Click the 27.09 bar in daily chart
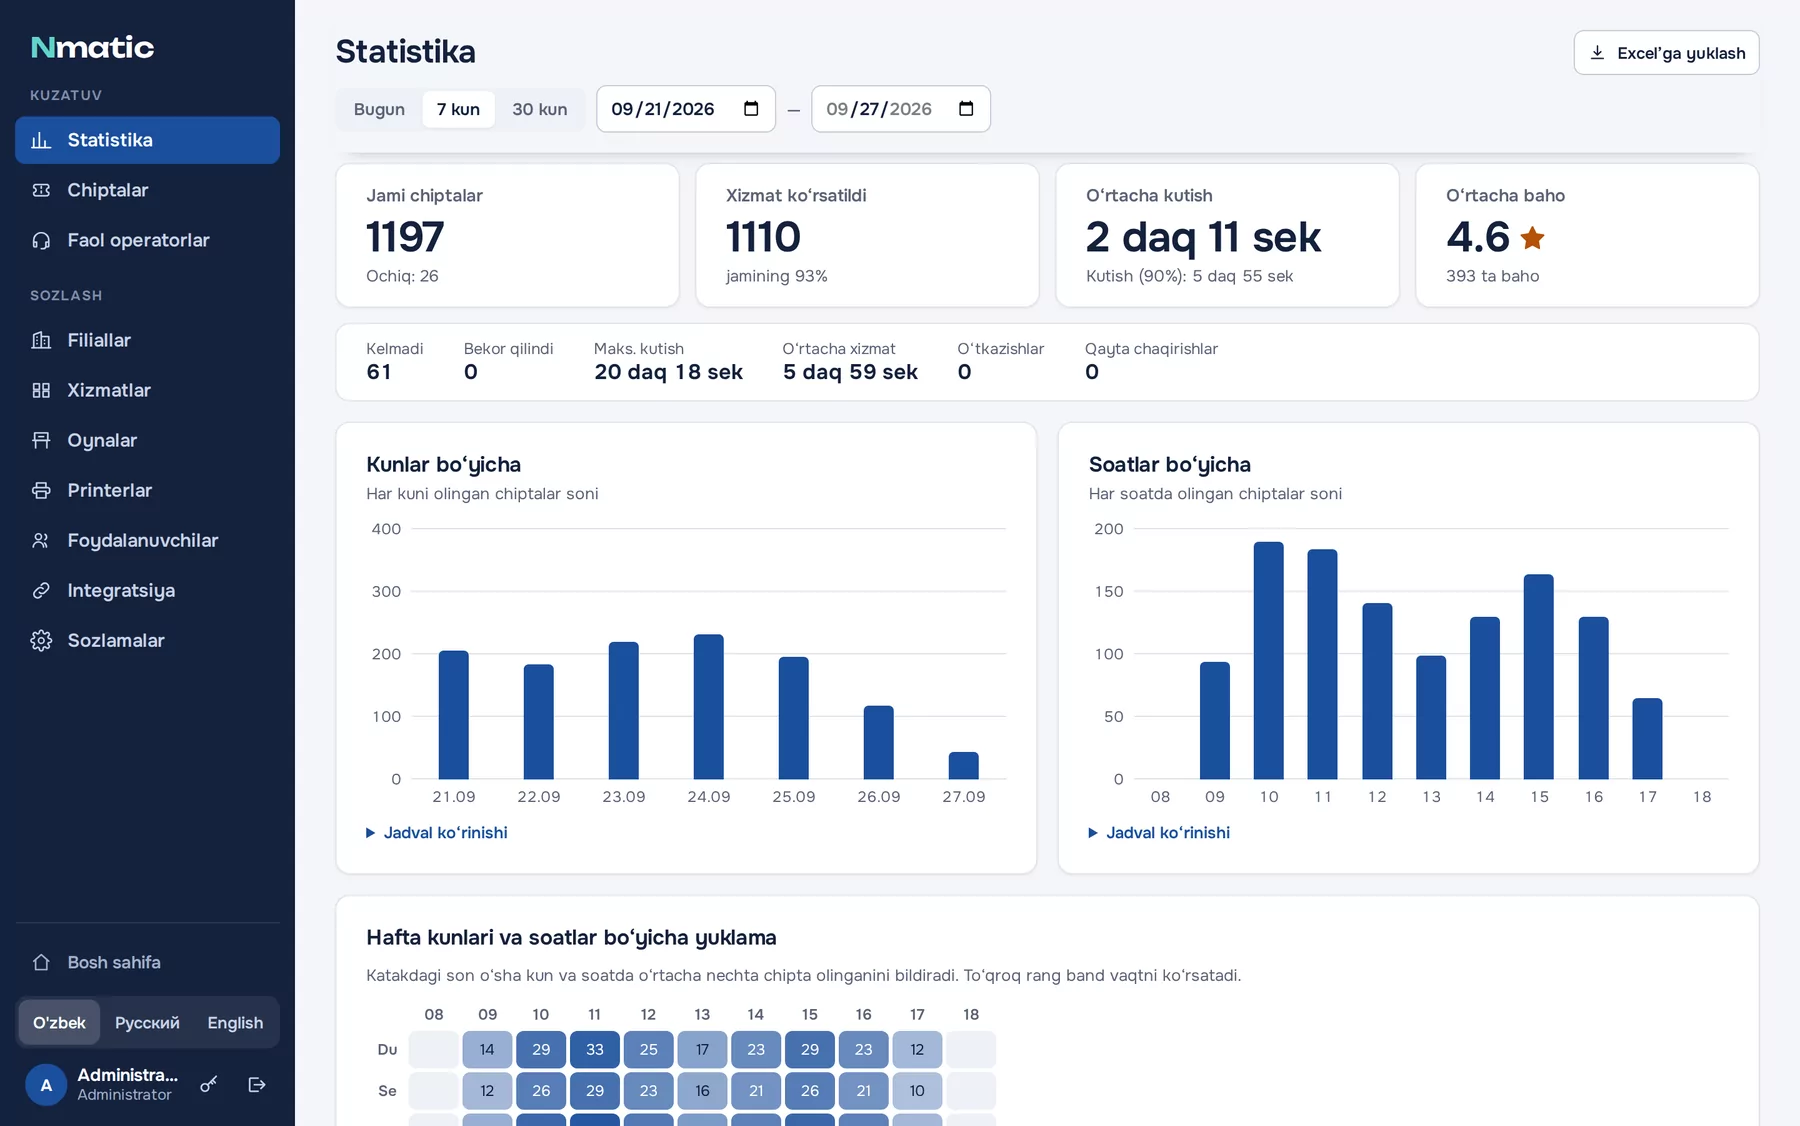 click(964, 766)
